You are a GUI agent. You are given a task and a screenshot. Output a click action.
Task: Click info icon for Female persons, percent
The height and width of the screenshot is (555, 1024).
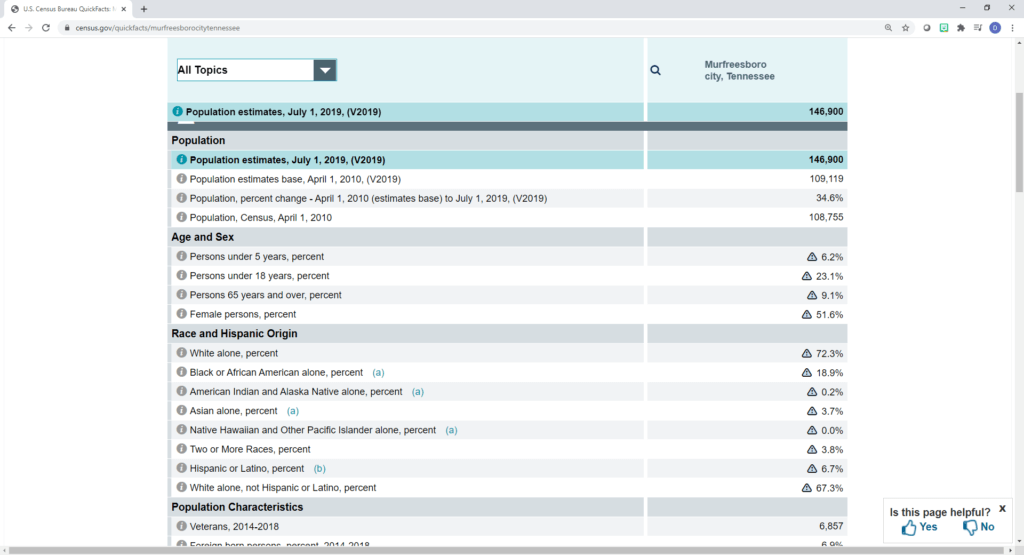click(182, 313)
